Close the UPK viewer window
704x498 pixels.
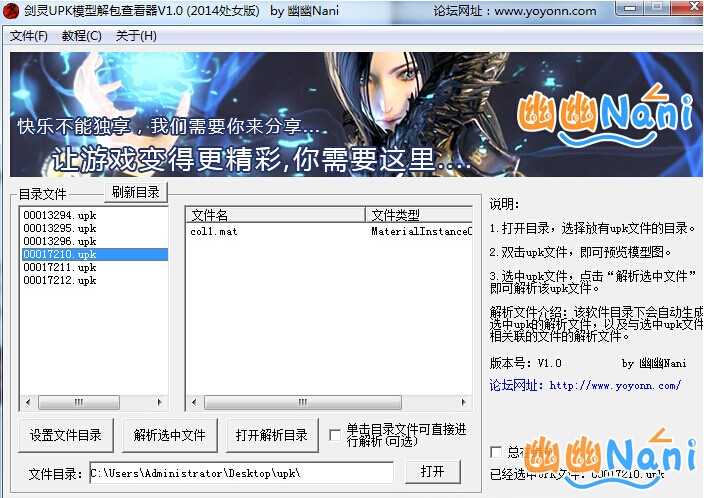[687, 8]
